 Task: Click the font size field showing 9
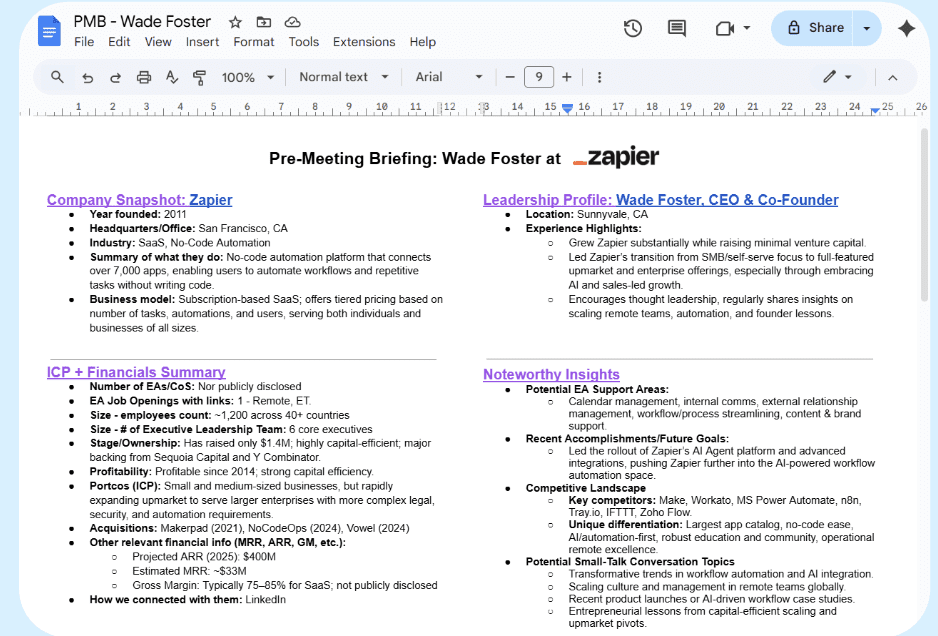[538, 77]
